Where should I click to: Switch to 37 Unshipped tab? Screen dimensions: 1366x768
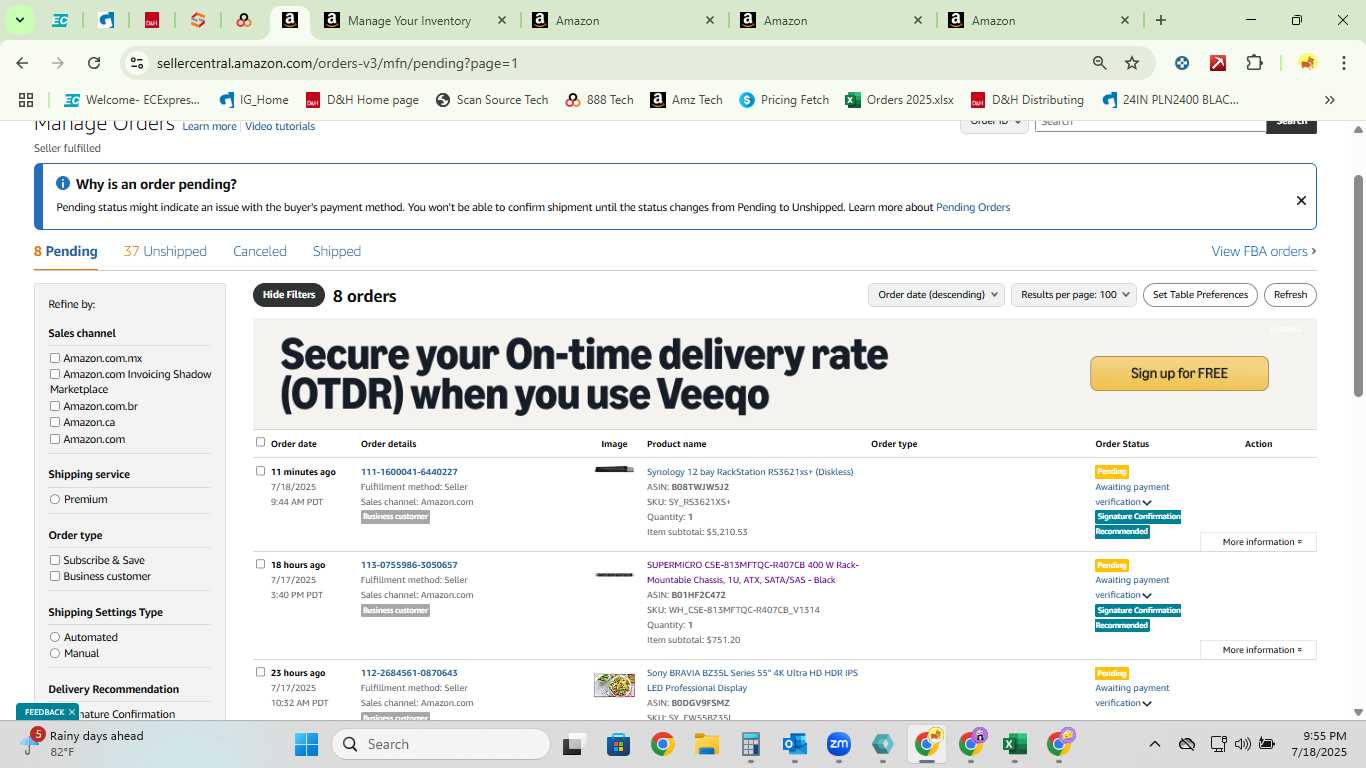(165, 251)
